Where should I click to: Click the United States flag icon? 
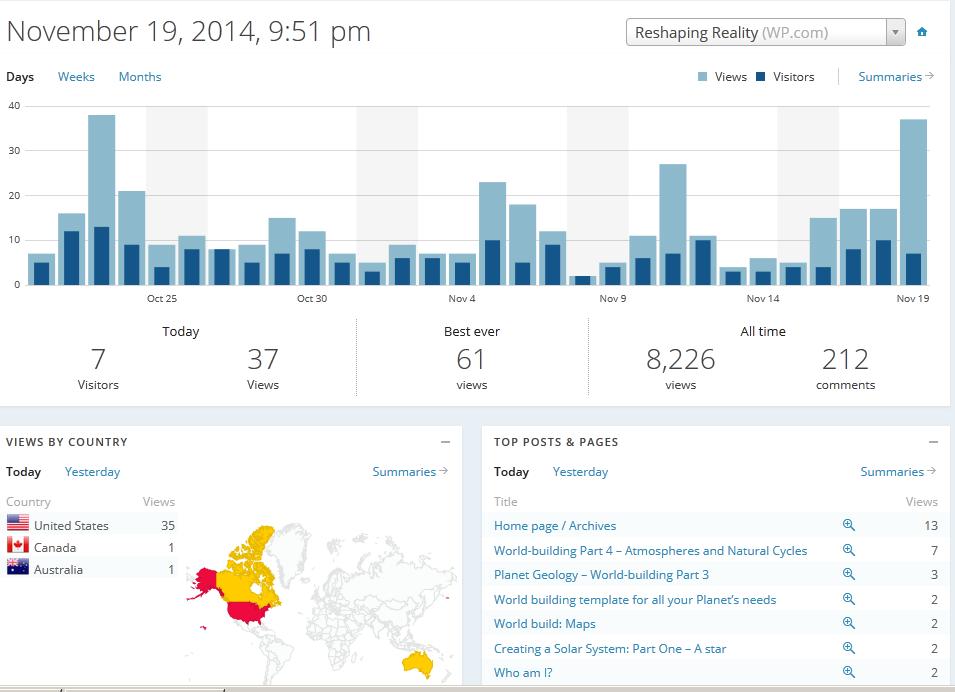(x=18, y=523)
